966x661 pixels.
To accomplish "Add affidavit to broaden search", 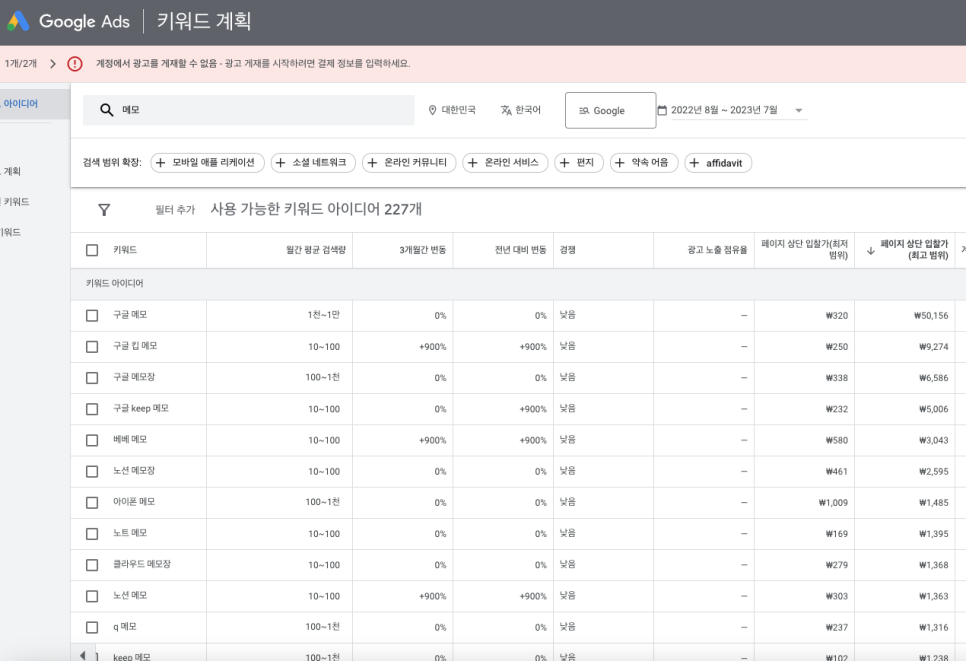I will coord(718,163).
